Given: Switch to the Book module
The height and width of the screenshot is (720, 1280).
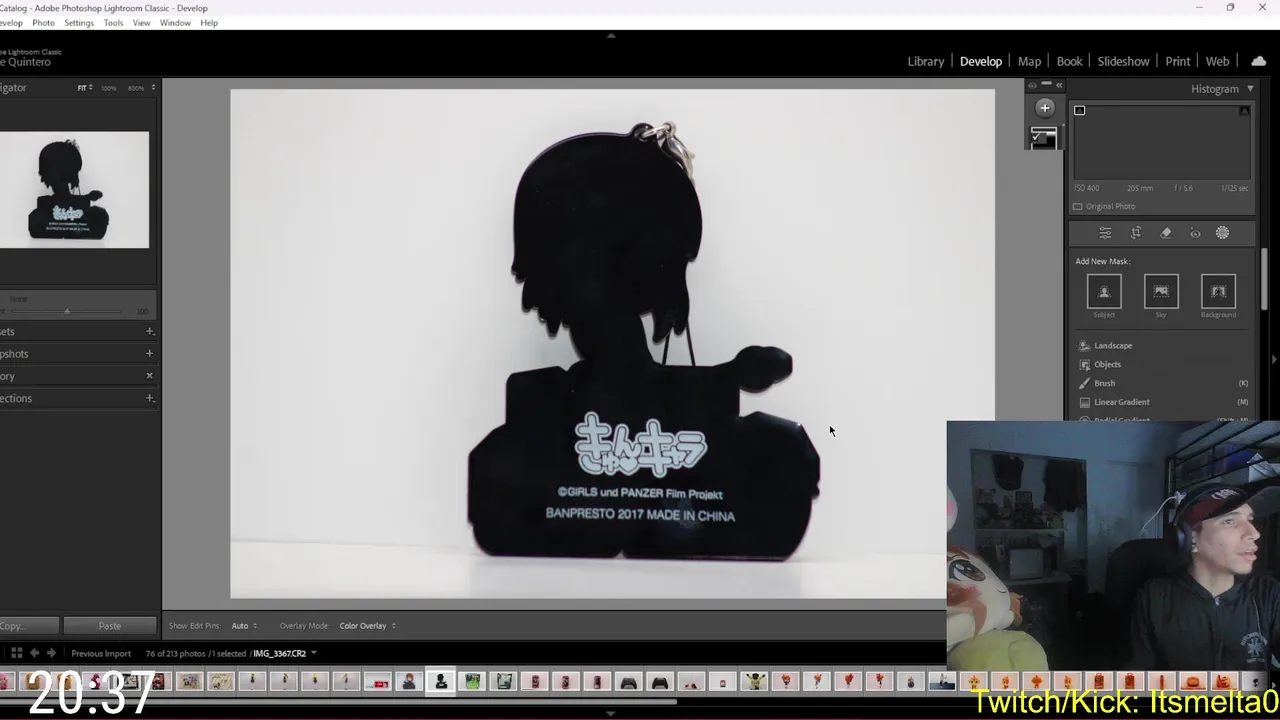Looking at the screenshot, I should [x=1069, y=61].
